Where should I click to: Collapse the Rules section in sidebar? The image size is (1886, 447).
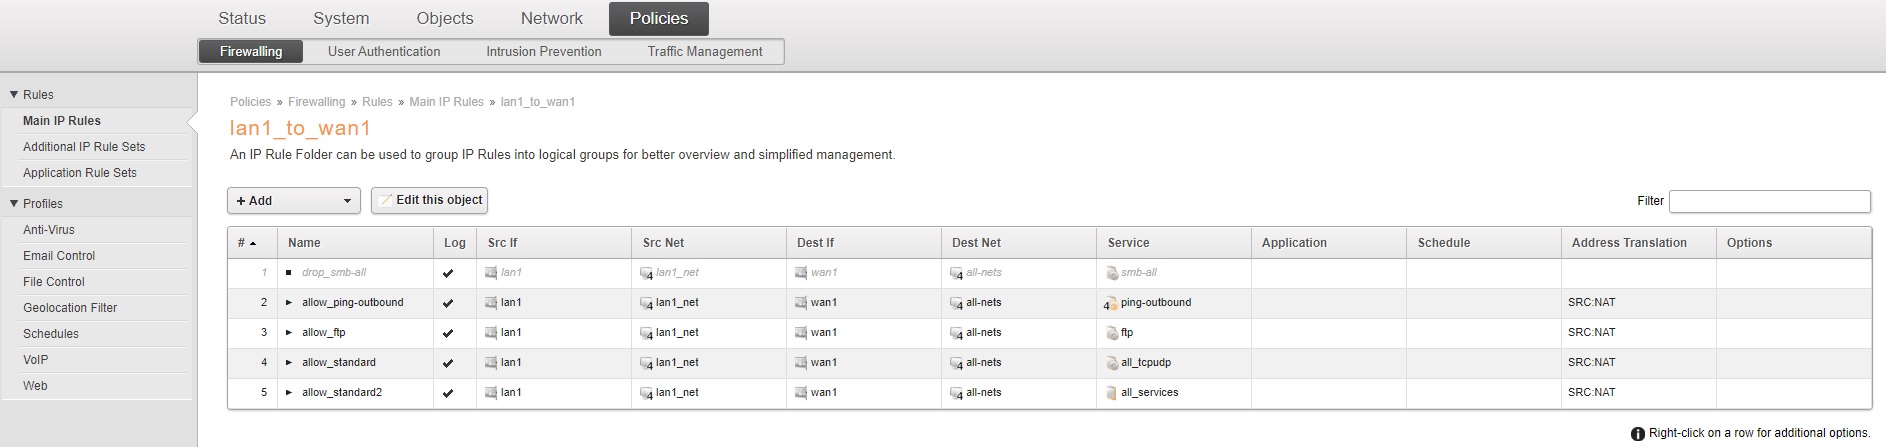(x=14, y=95)
